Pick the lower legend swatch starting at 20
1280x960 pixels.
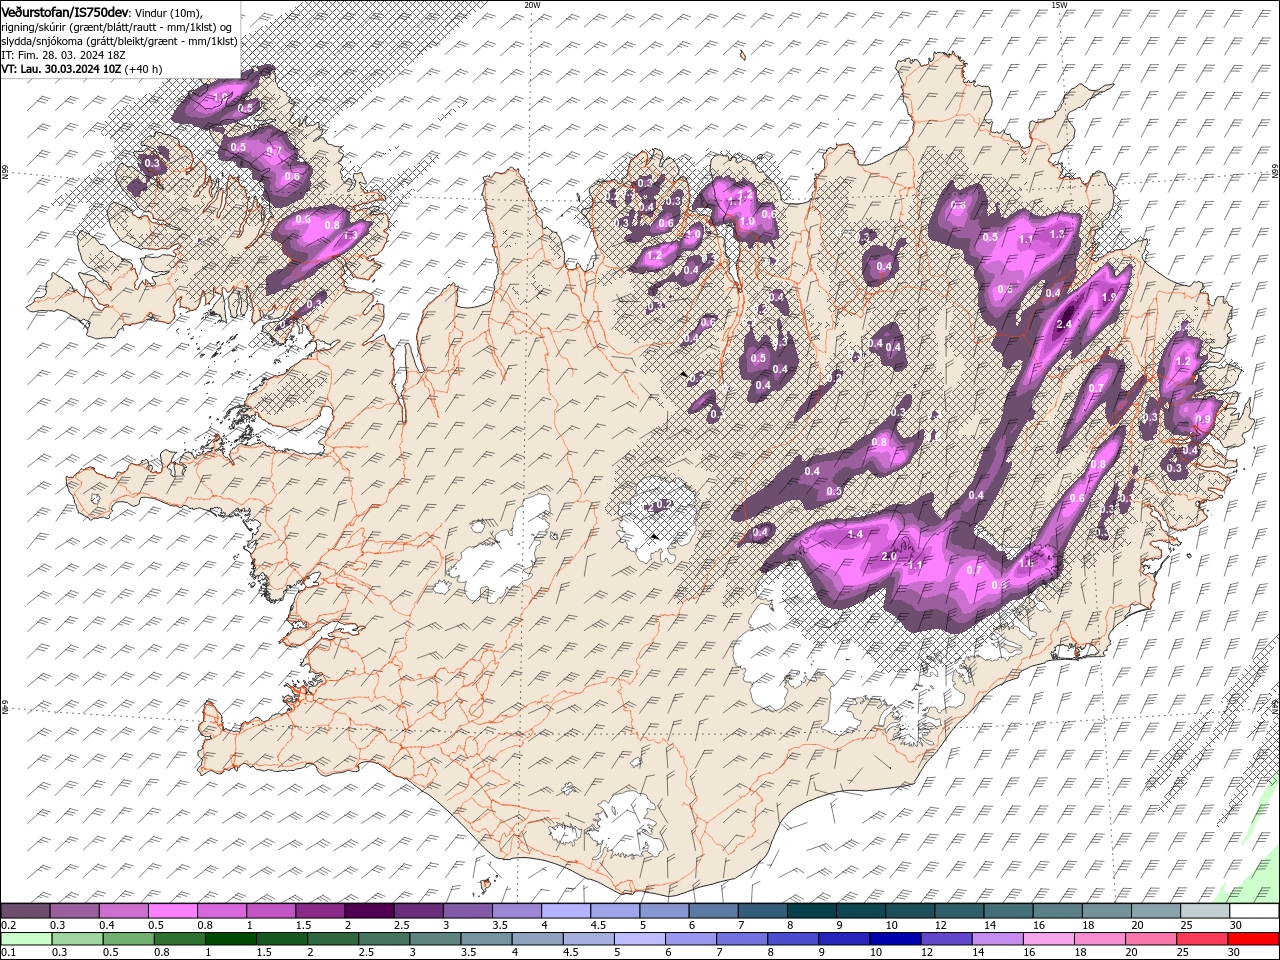point(1152,938)
